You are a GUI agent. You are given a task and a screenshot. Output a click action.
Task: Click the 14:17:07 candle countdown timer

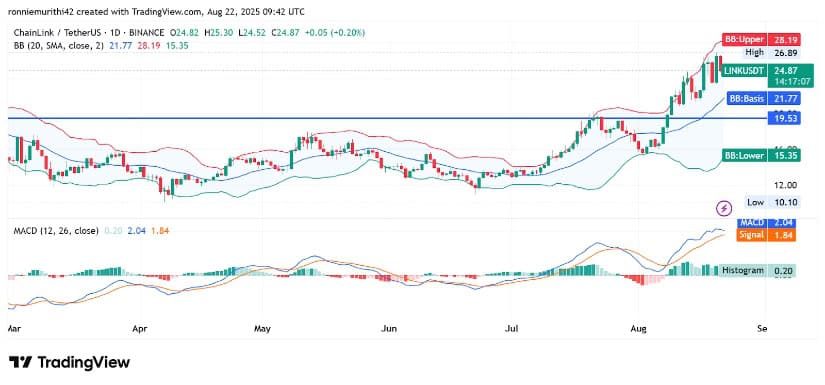(x=784, y=82)
